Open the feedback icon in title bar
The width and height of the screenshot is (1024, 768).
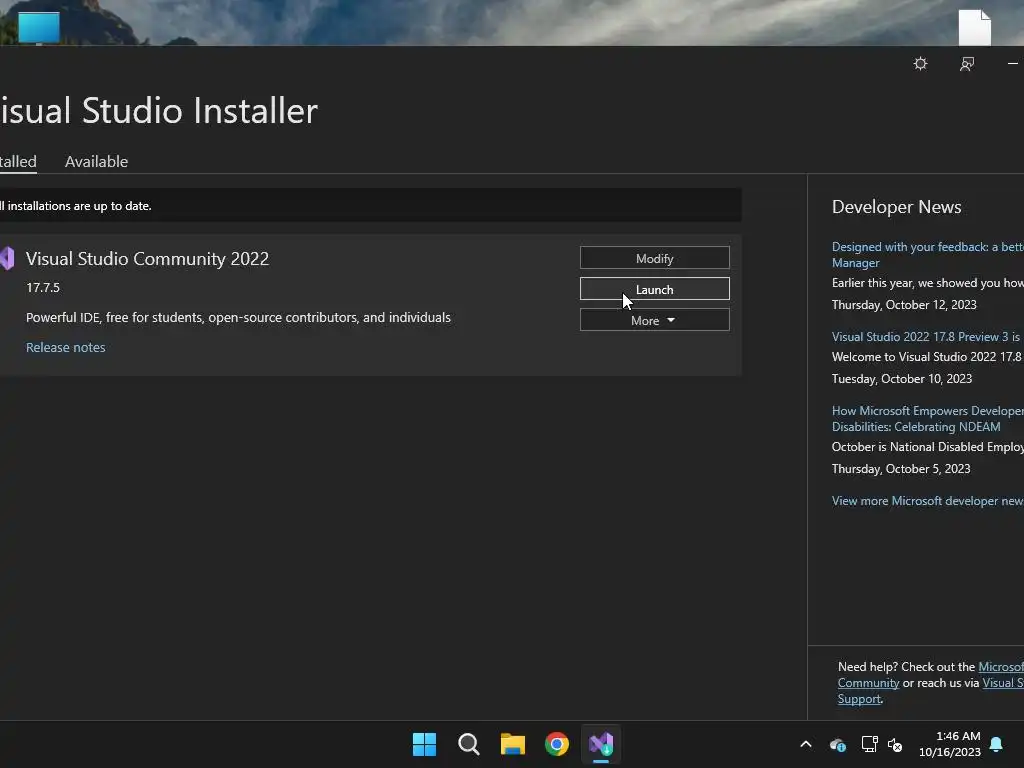click(967, 64)
